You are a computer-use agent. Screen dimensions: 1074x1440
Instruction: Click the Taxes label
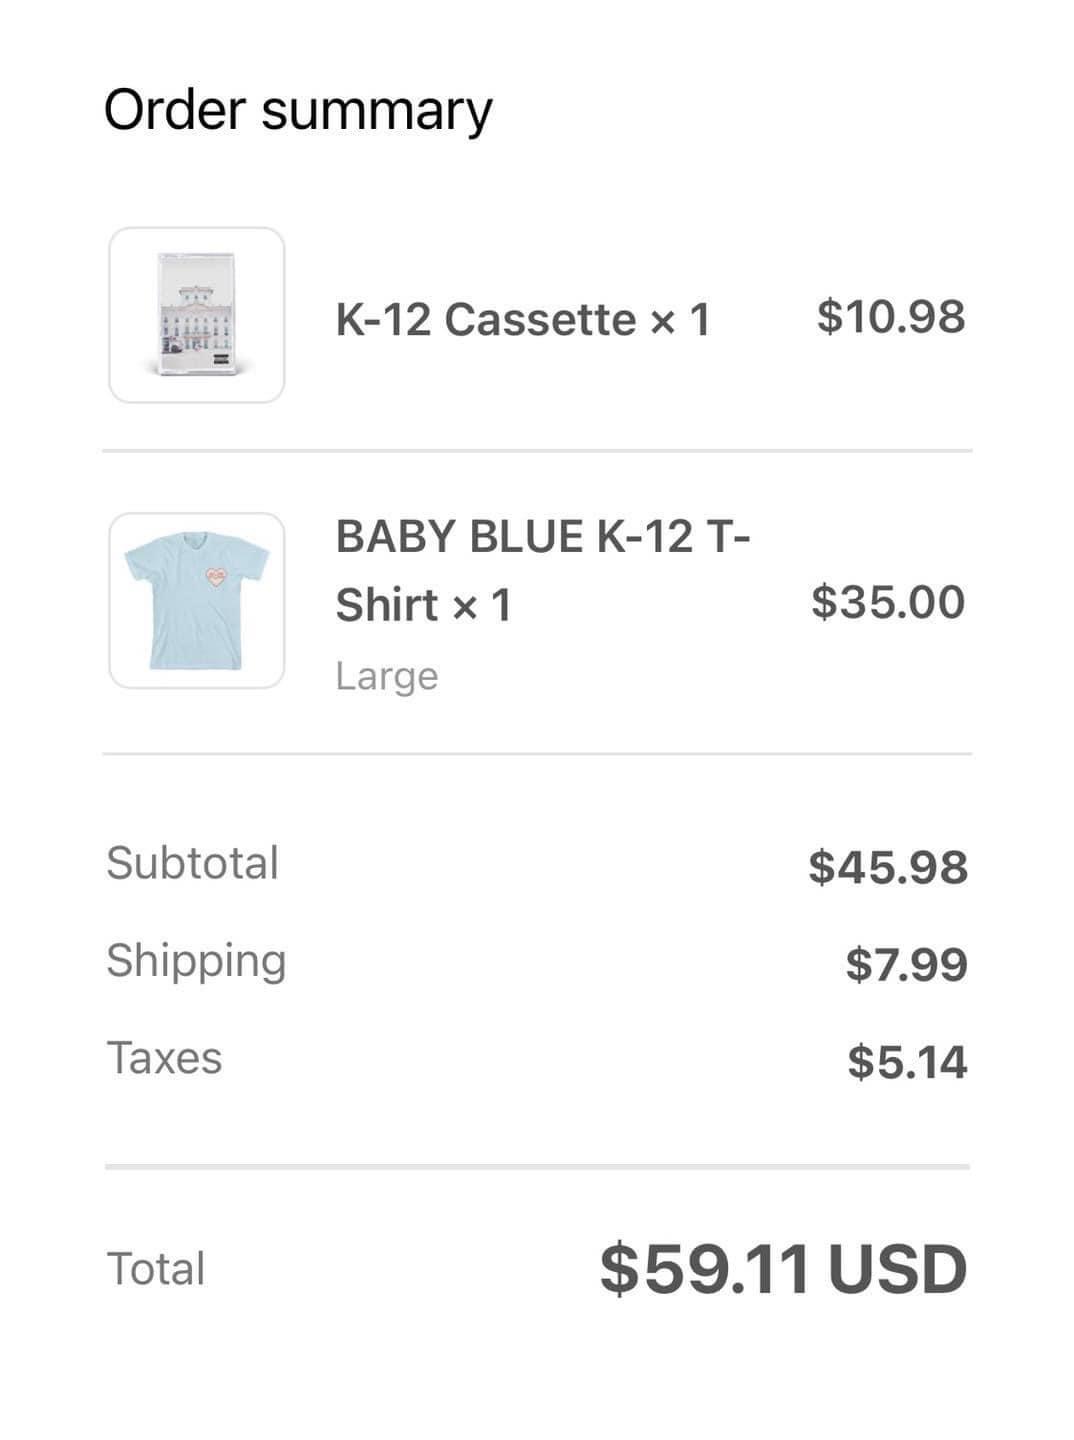point(164,1058)
